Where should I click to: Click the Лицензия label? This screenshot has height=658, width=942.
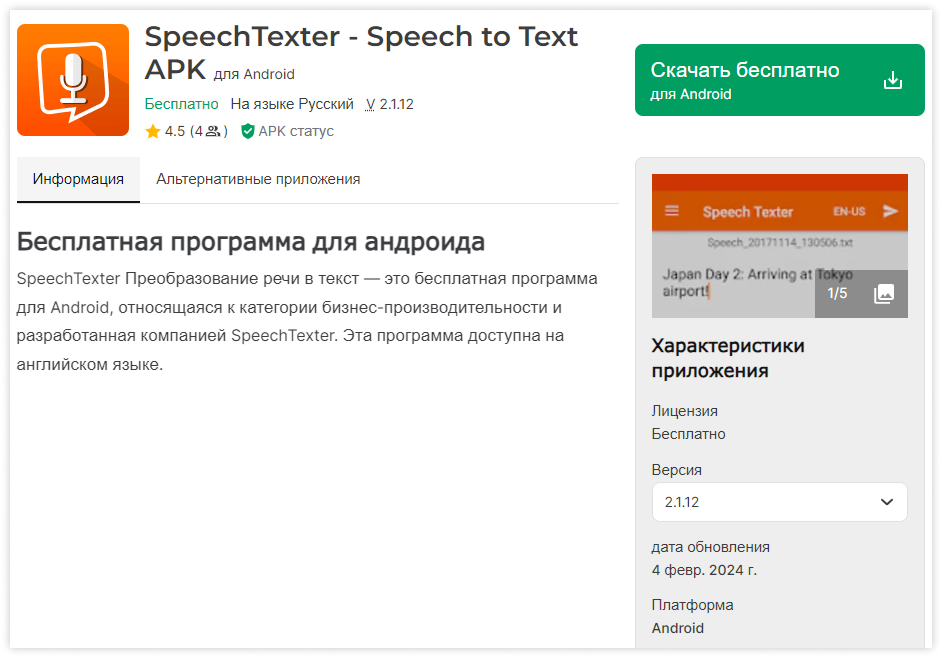684,411
